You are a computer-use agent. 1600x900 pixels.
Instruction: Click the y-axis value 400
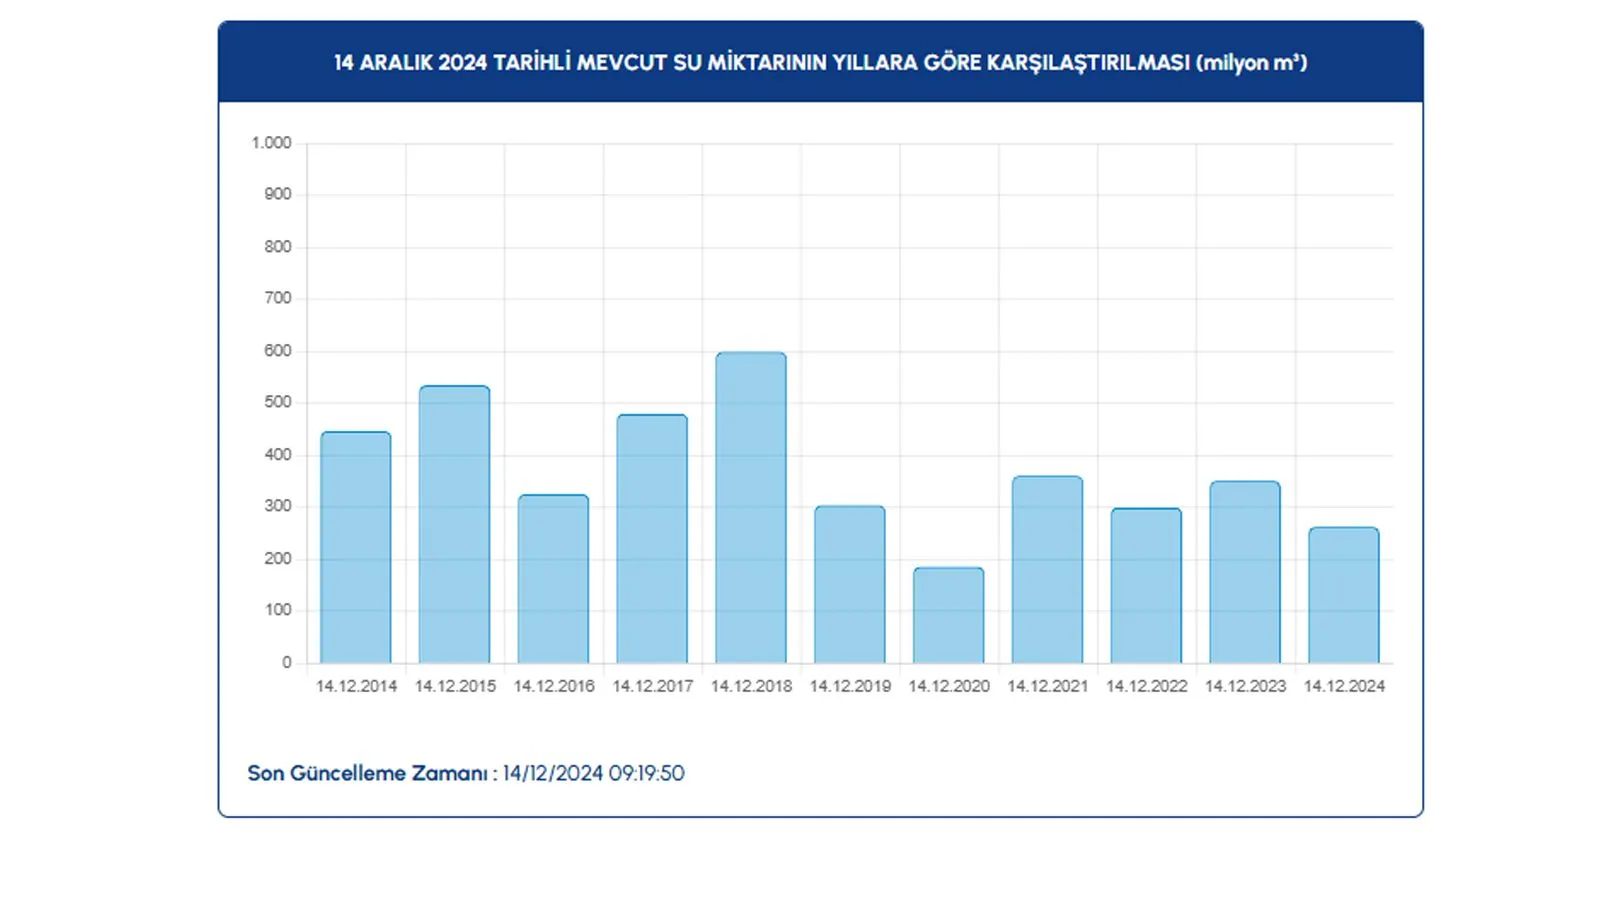[x=278, y=455]
